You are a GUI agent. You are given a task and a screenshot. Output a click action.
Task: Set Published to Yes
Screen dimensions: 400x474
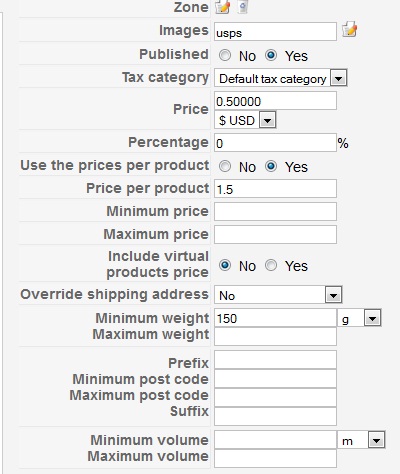(x=271, y=55)
